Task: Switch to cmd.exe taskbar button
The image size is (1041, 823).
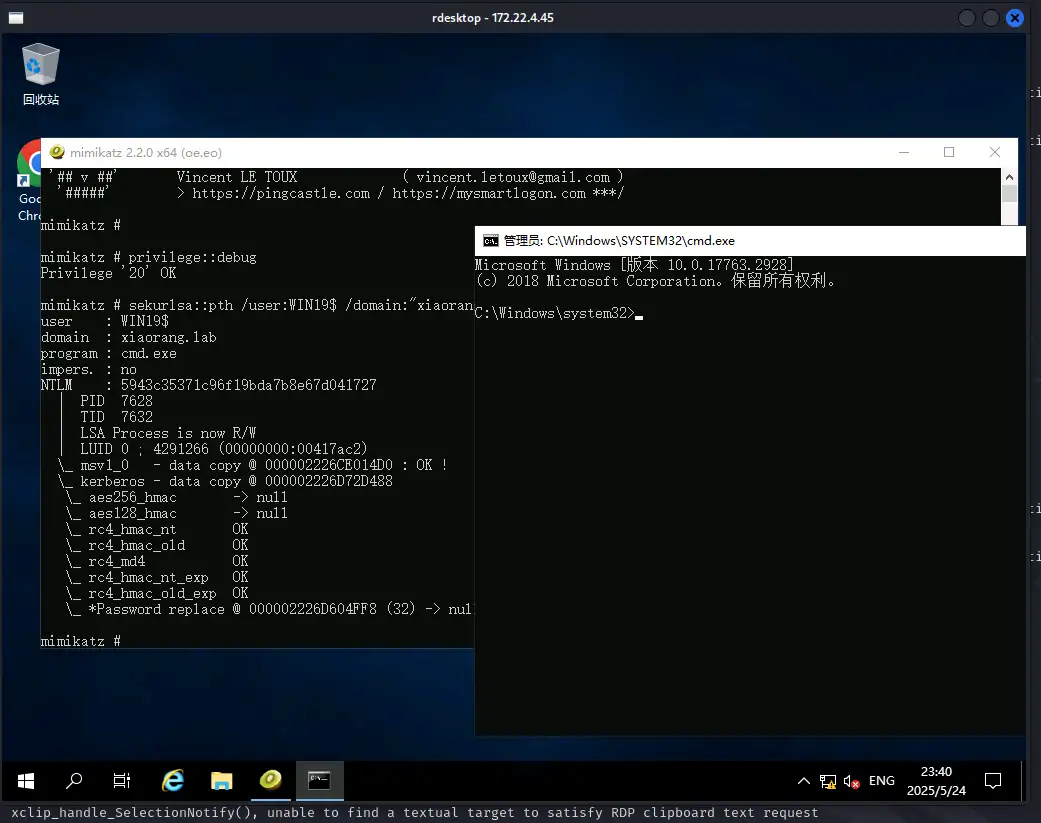Action: [319, 781]
